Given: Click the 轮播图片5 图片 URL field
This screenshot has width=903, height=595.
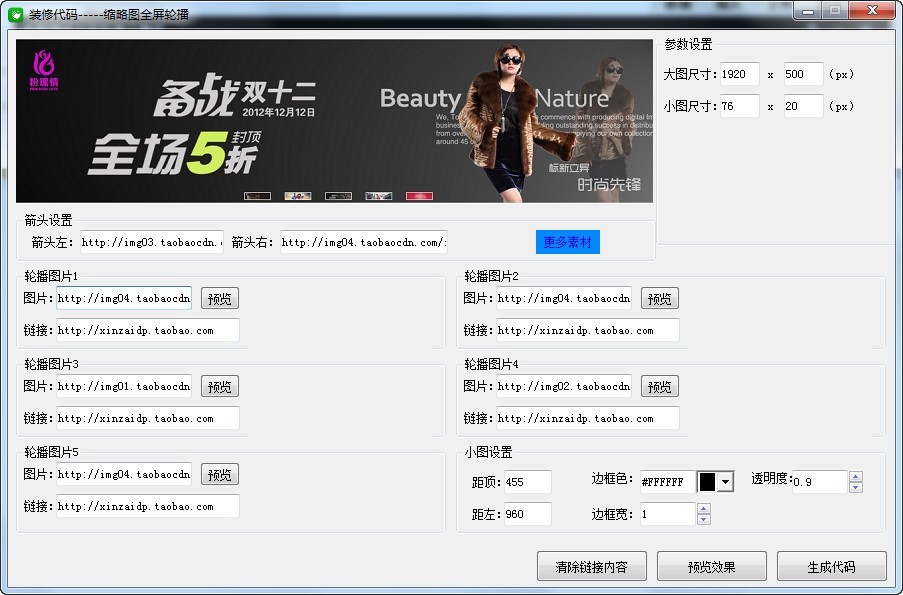Looking at the screenshot, I should click(124, 475).
